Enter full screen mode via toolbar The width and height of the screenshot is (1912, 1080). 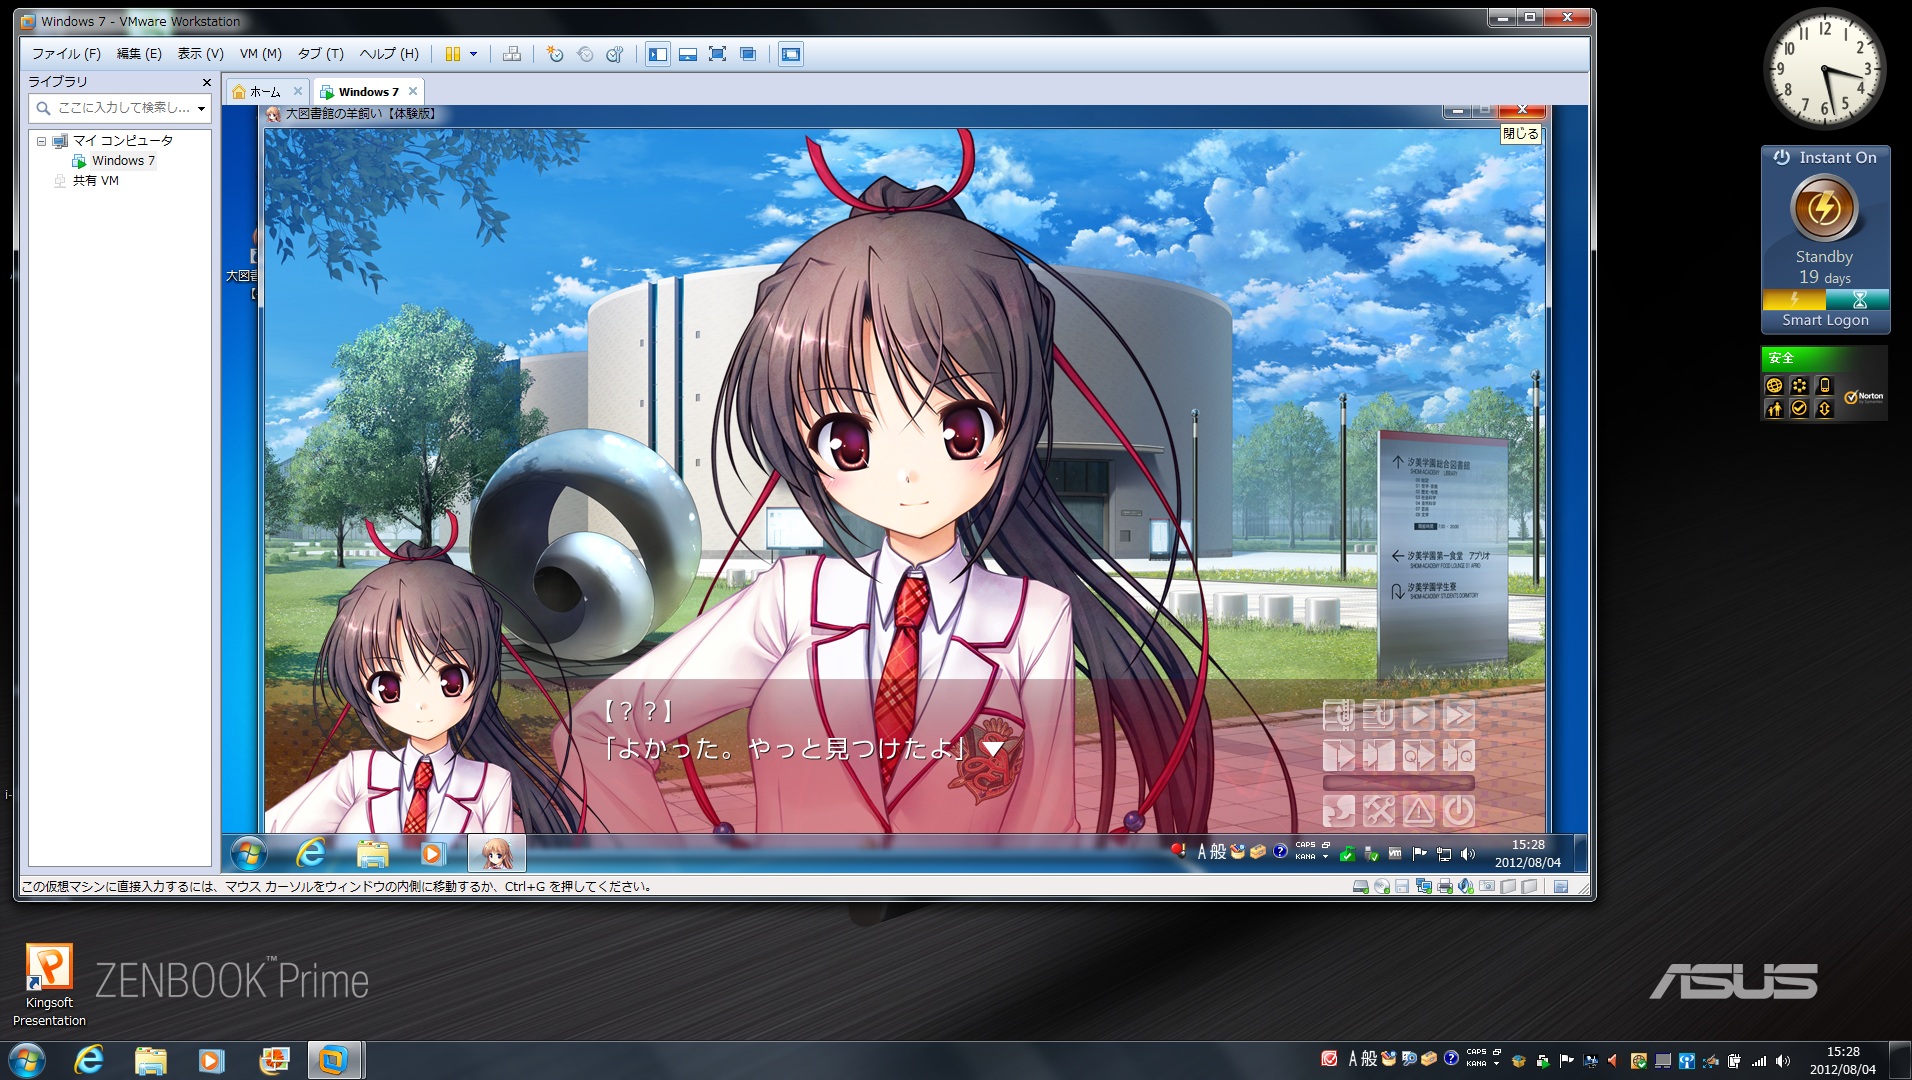(x=717, y=54)
